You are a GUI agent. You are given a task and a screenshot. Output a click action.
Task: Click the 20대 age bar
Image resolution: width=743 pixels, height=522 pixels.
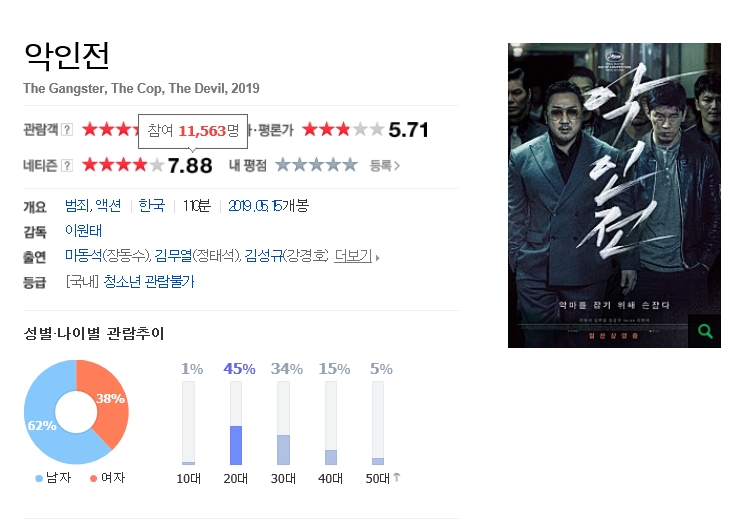[236, 423]
